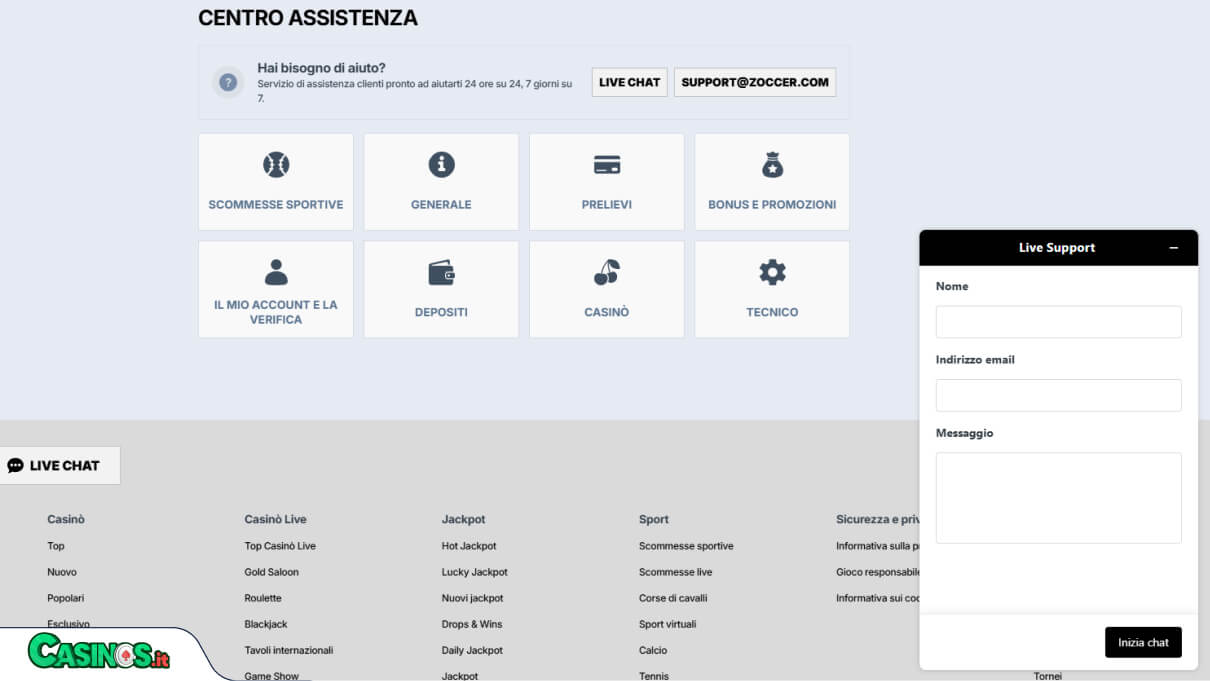Open the Scommesse sportive footer link
Image resolution: width=1210 pixels, height=681 pixels.
click(x=686, y=546)
